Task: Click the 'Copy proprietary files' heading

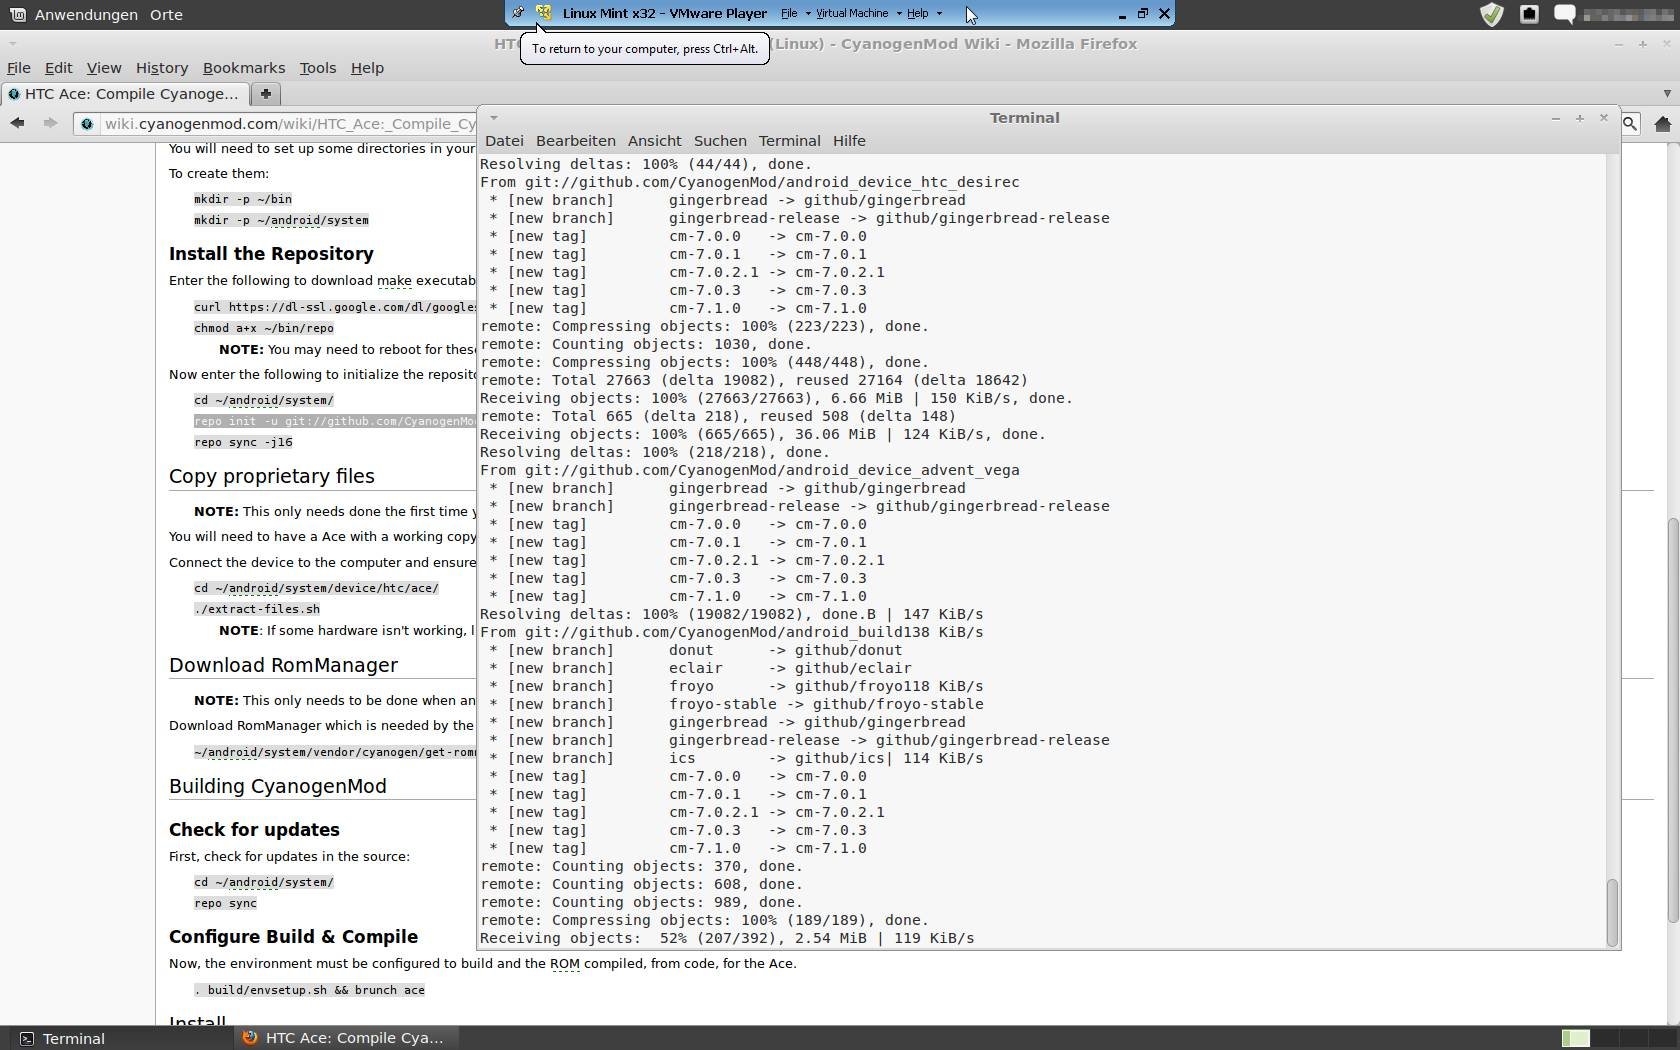Action: point(272,476)
